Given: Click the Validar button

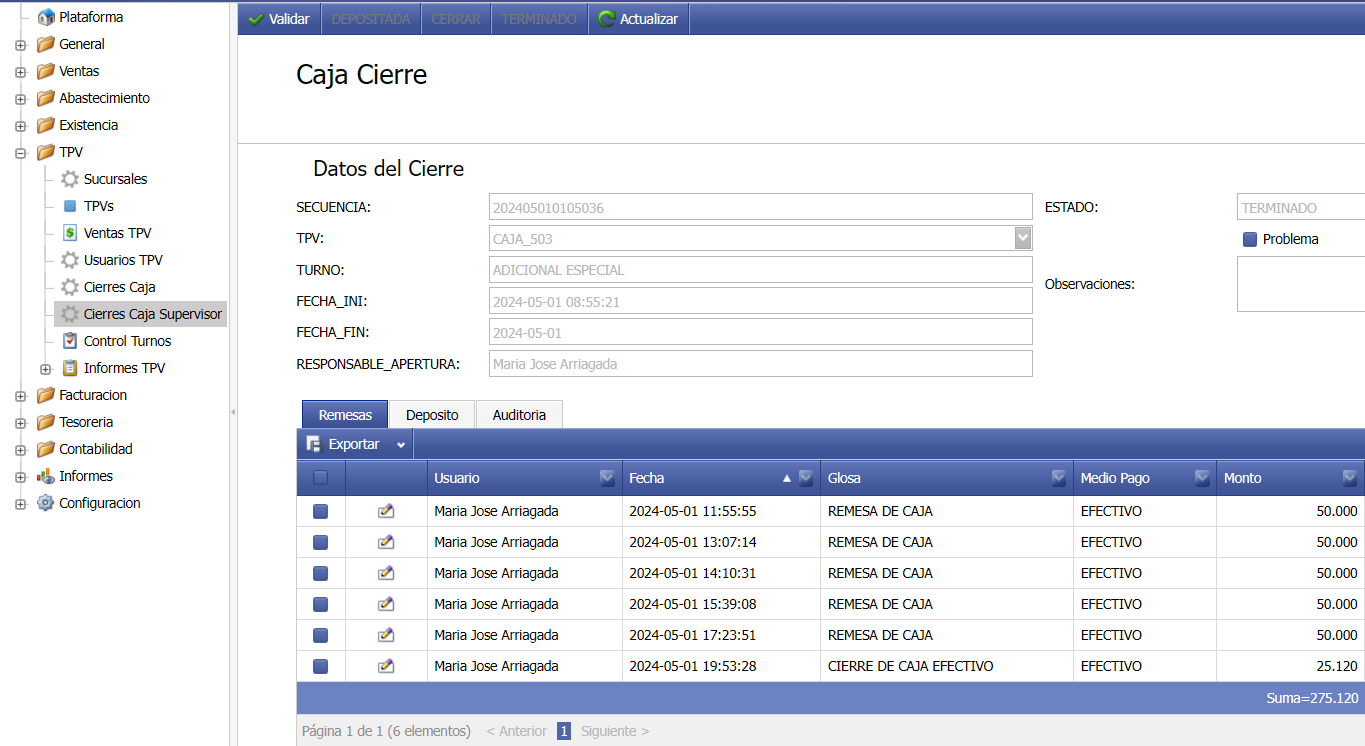Looking at the screenshot, I should [279, 19].
